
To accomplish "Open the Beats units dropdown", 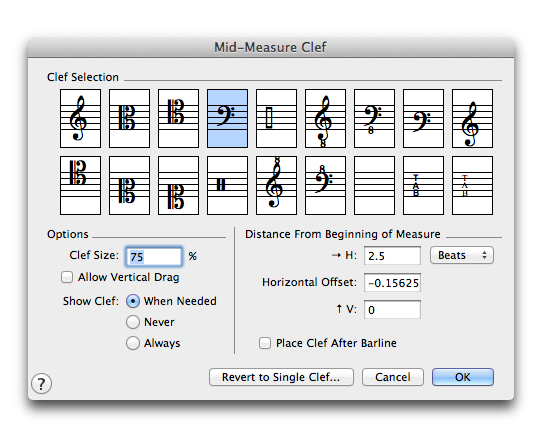I will [462, 255].
